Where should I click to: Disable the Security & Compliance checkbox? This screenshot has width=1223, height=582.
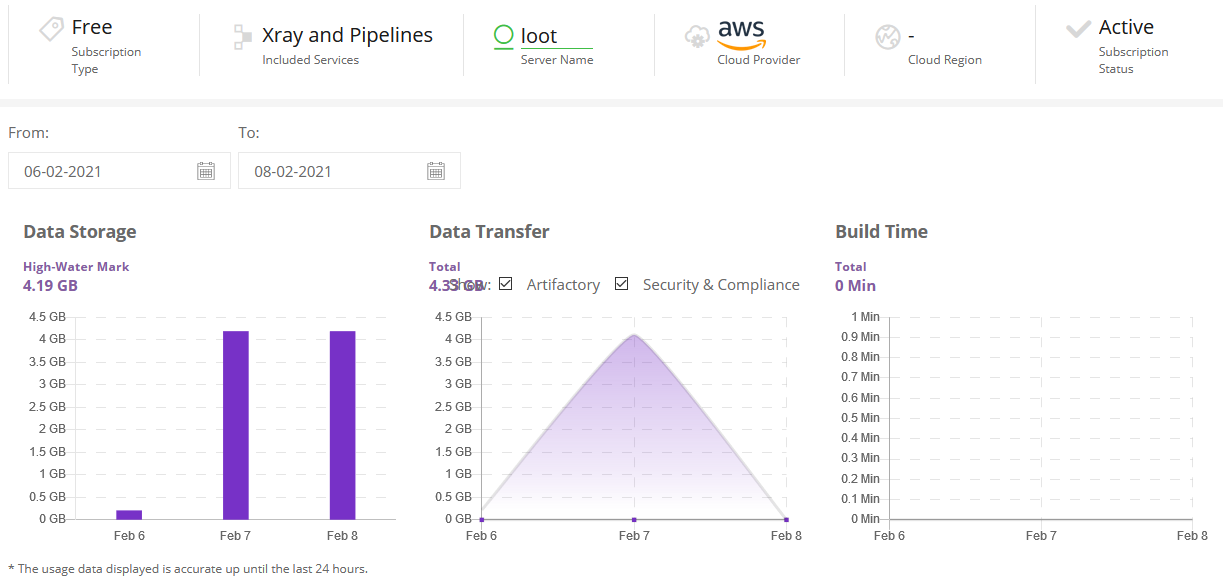point(621,284)
